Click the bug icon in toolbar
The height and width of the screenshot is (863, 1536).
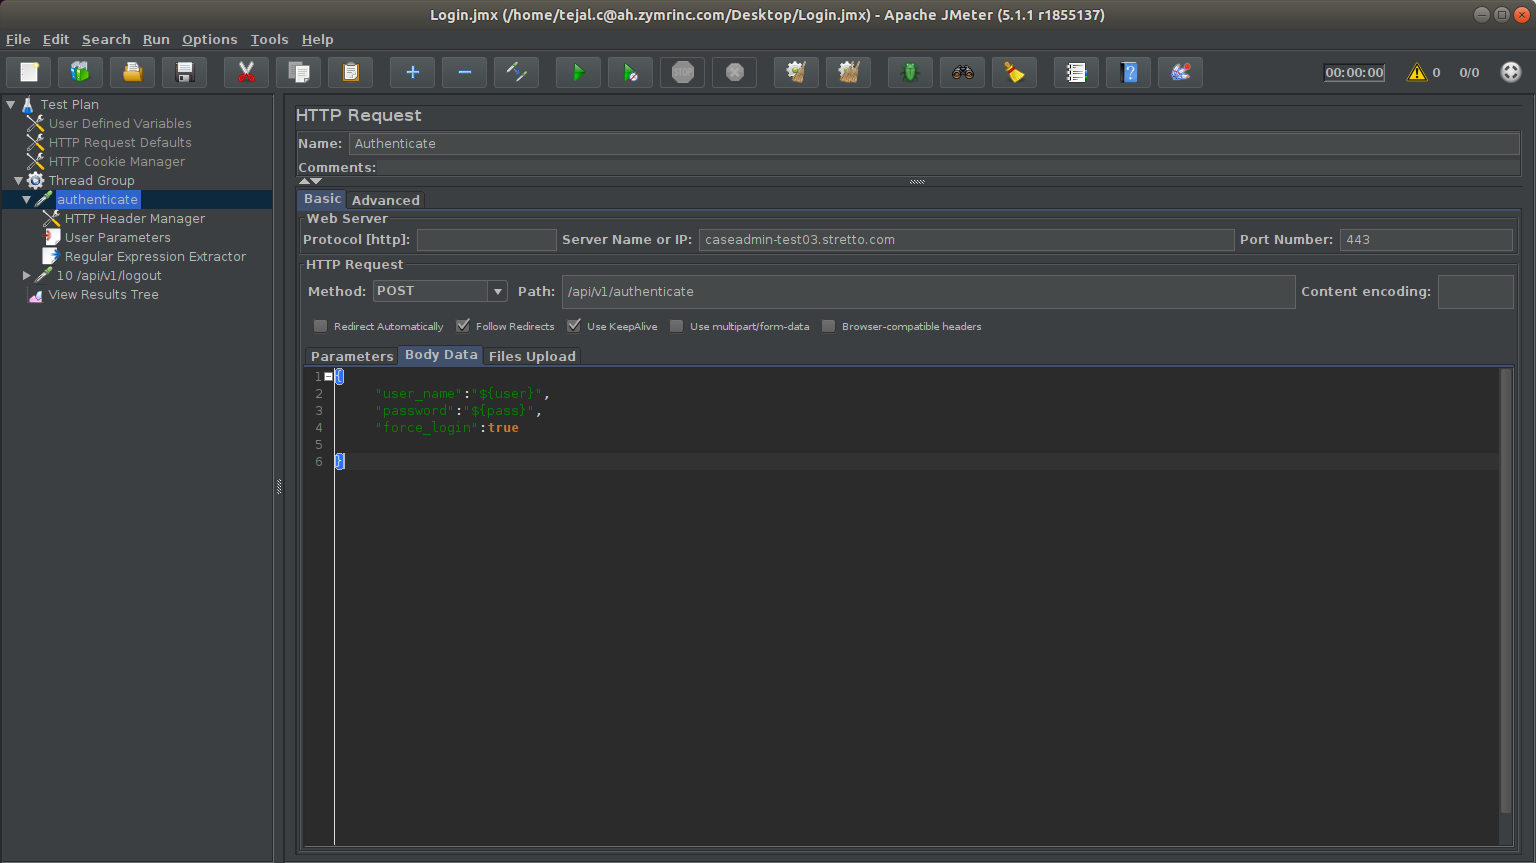click(x=910, y=72)
